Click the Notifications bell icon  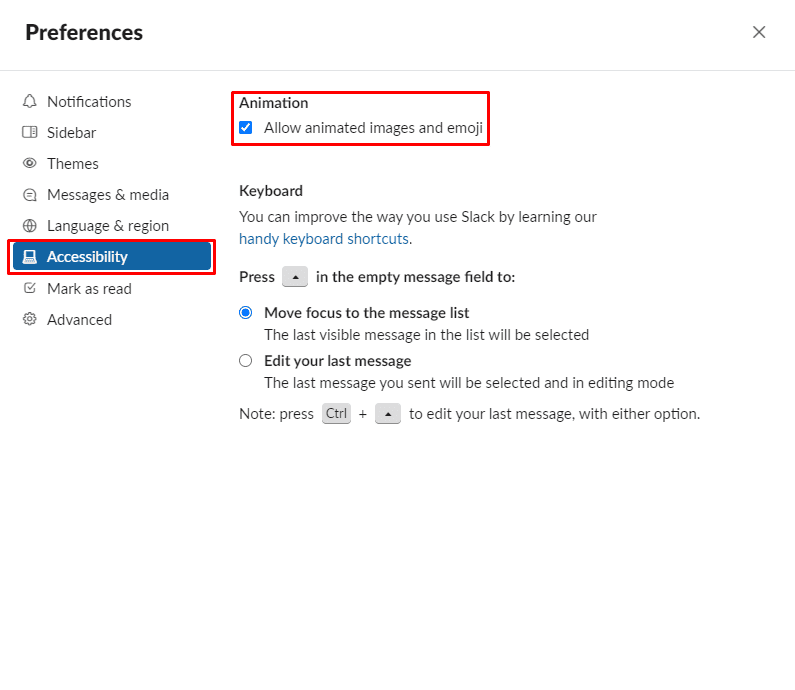pos(30,101)
